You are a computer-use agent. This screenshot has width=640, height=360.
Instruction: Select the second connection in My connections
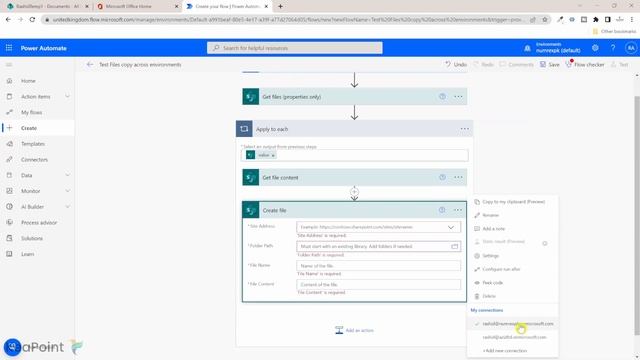coord(514,337)
